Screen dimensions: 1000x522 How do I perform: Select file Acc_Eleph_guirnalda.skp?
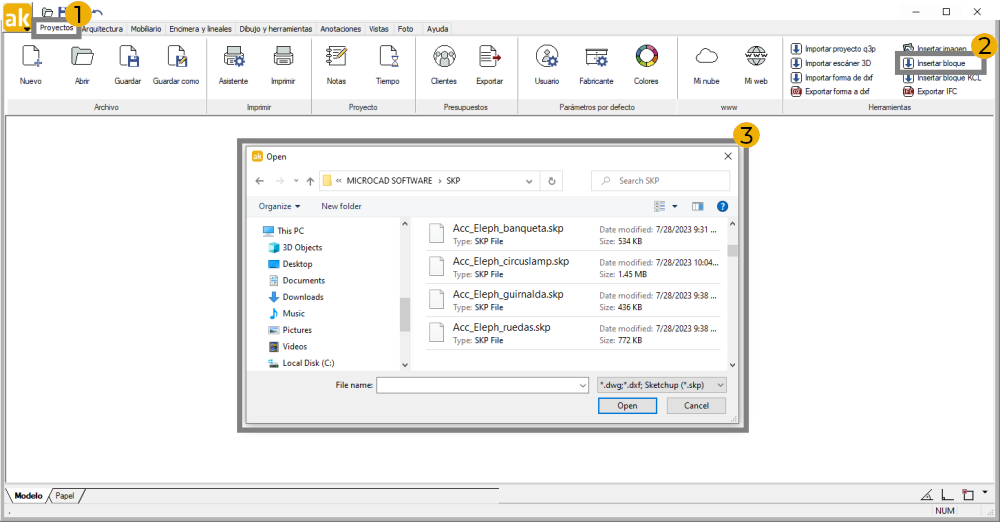tap(573, 301)
